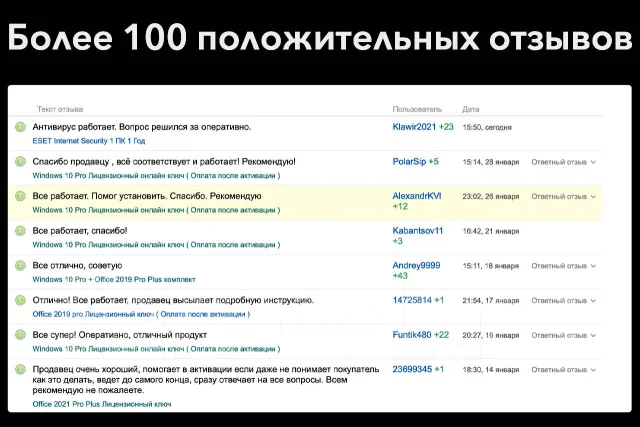Open the Windows 10 Pro link under PolarSip's review
The width and height of the screenshot is (640, 427).
tap(156, 176)
